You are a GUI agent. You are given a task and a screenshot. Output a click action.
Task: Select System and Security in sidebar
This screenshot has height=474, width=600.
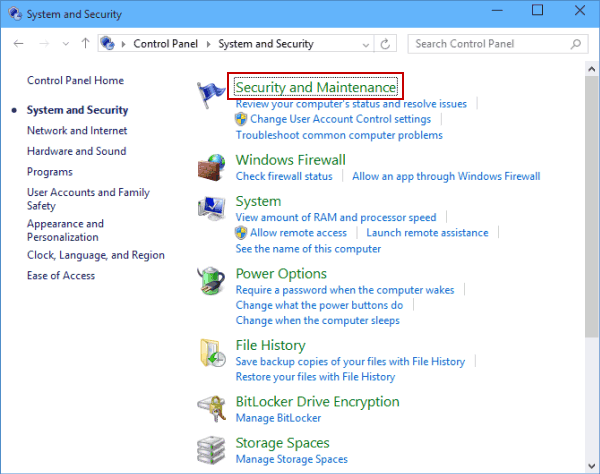tap(77, 110)
